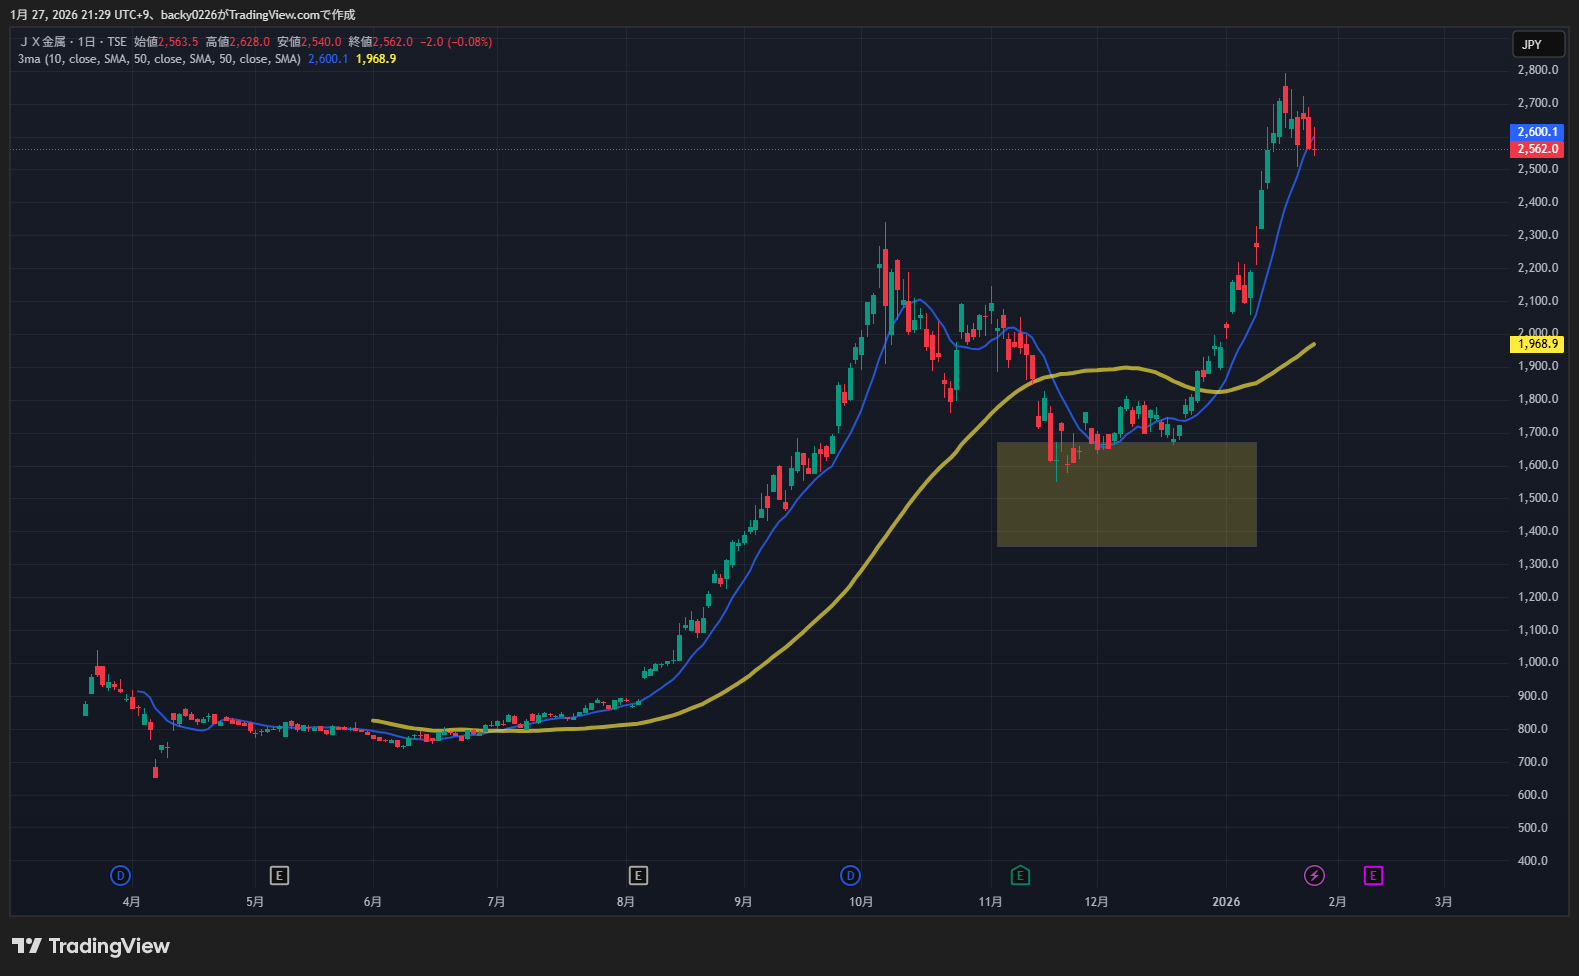
Task: Click the green earnings marker near November
Action: tap(1020, 876)
